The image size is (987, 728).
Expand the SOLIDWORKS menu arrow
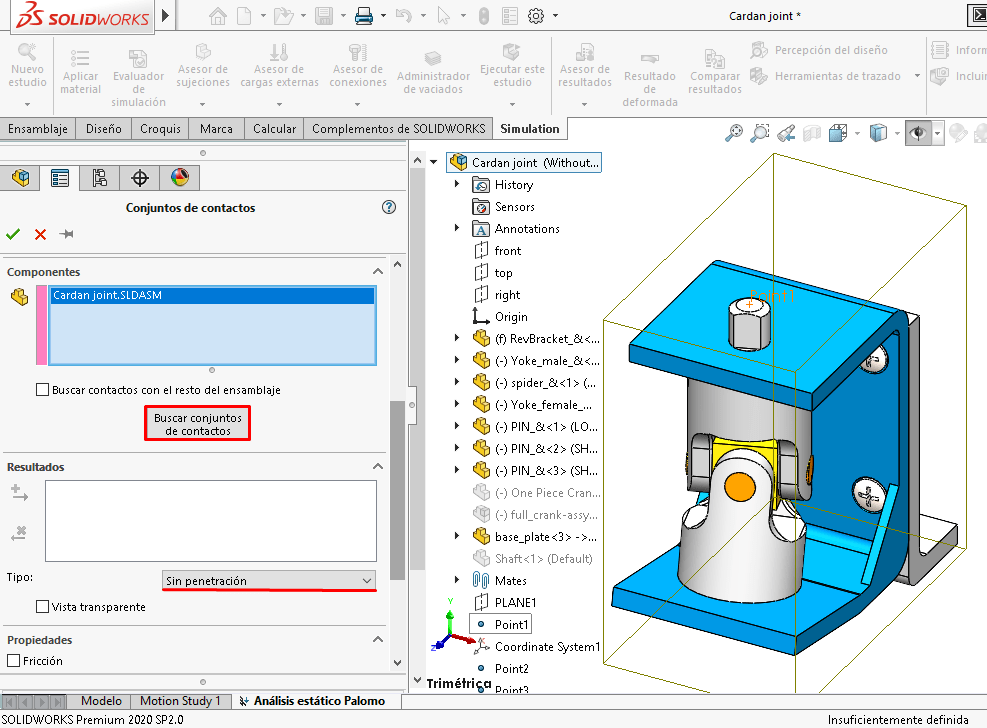165,14
